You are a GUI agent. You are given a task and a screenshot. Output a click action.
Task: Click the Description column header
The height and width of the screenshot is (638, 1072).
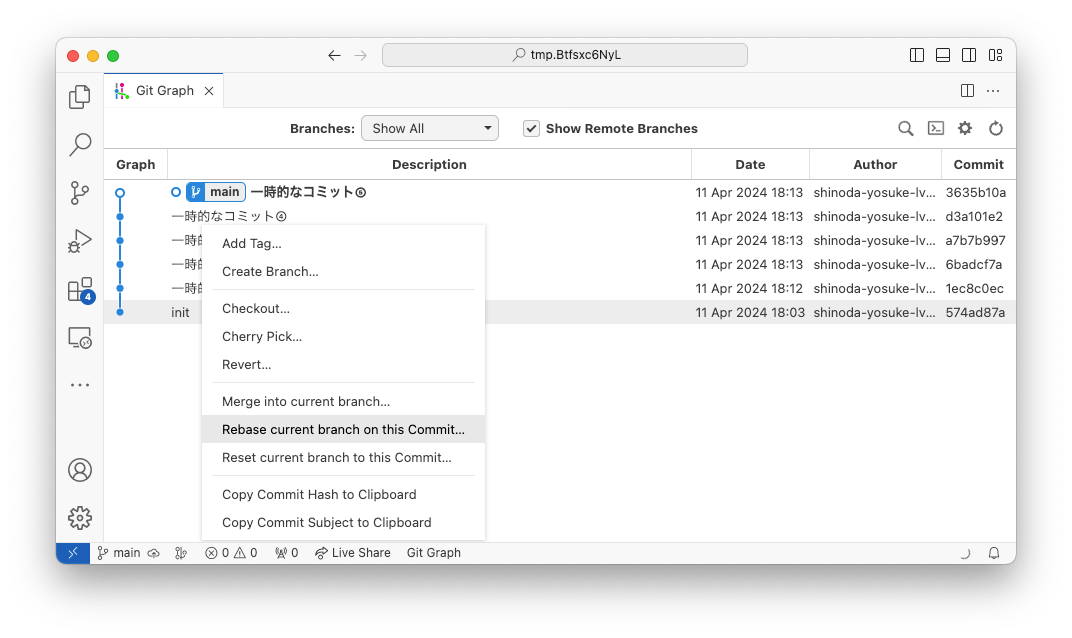(x=429, y=165)
